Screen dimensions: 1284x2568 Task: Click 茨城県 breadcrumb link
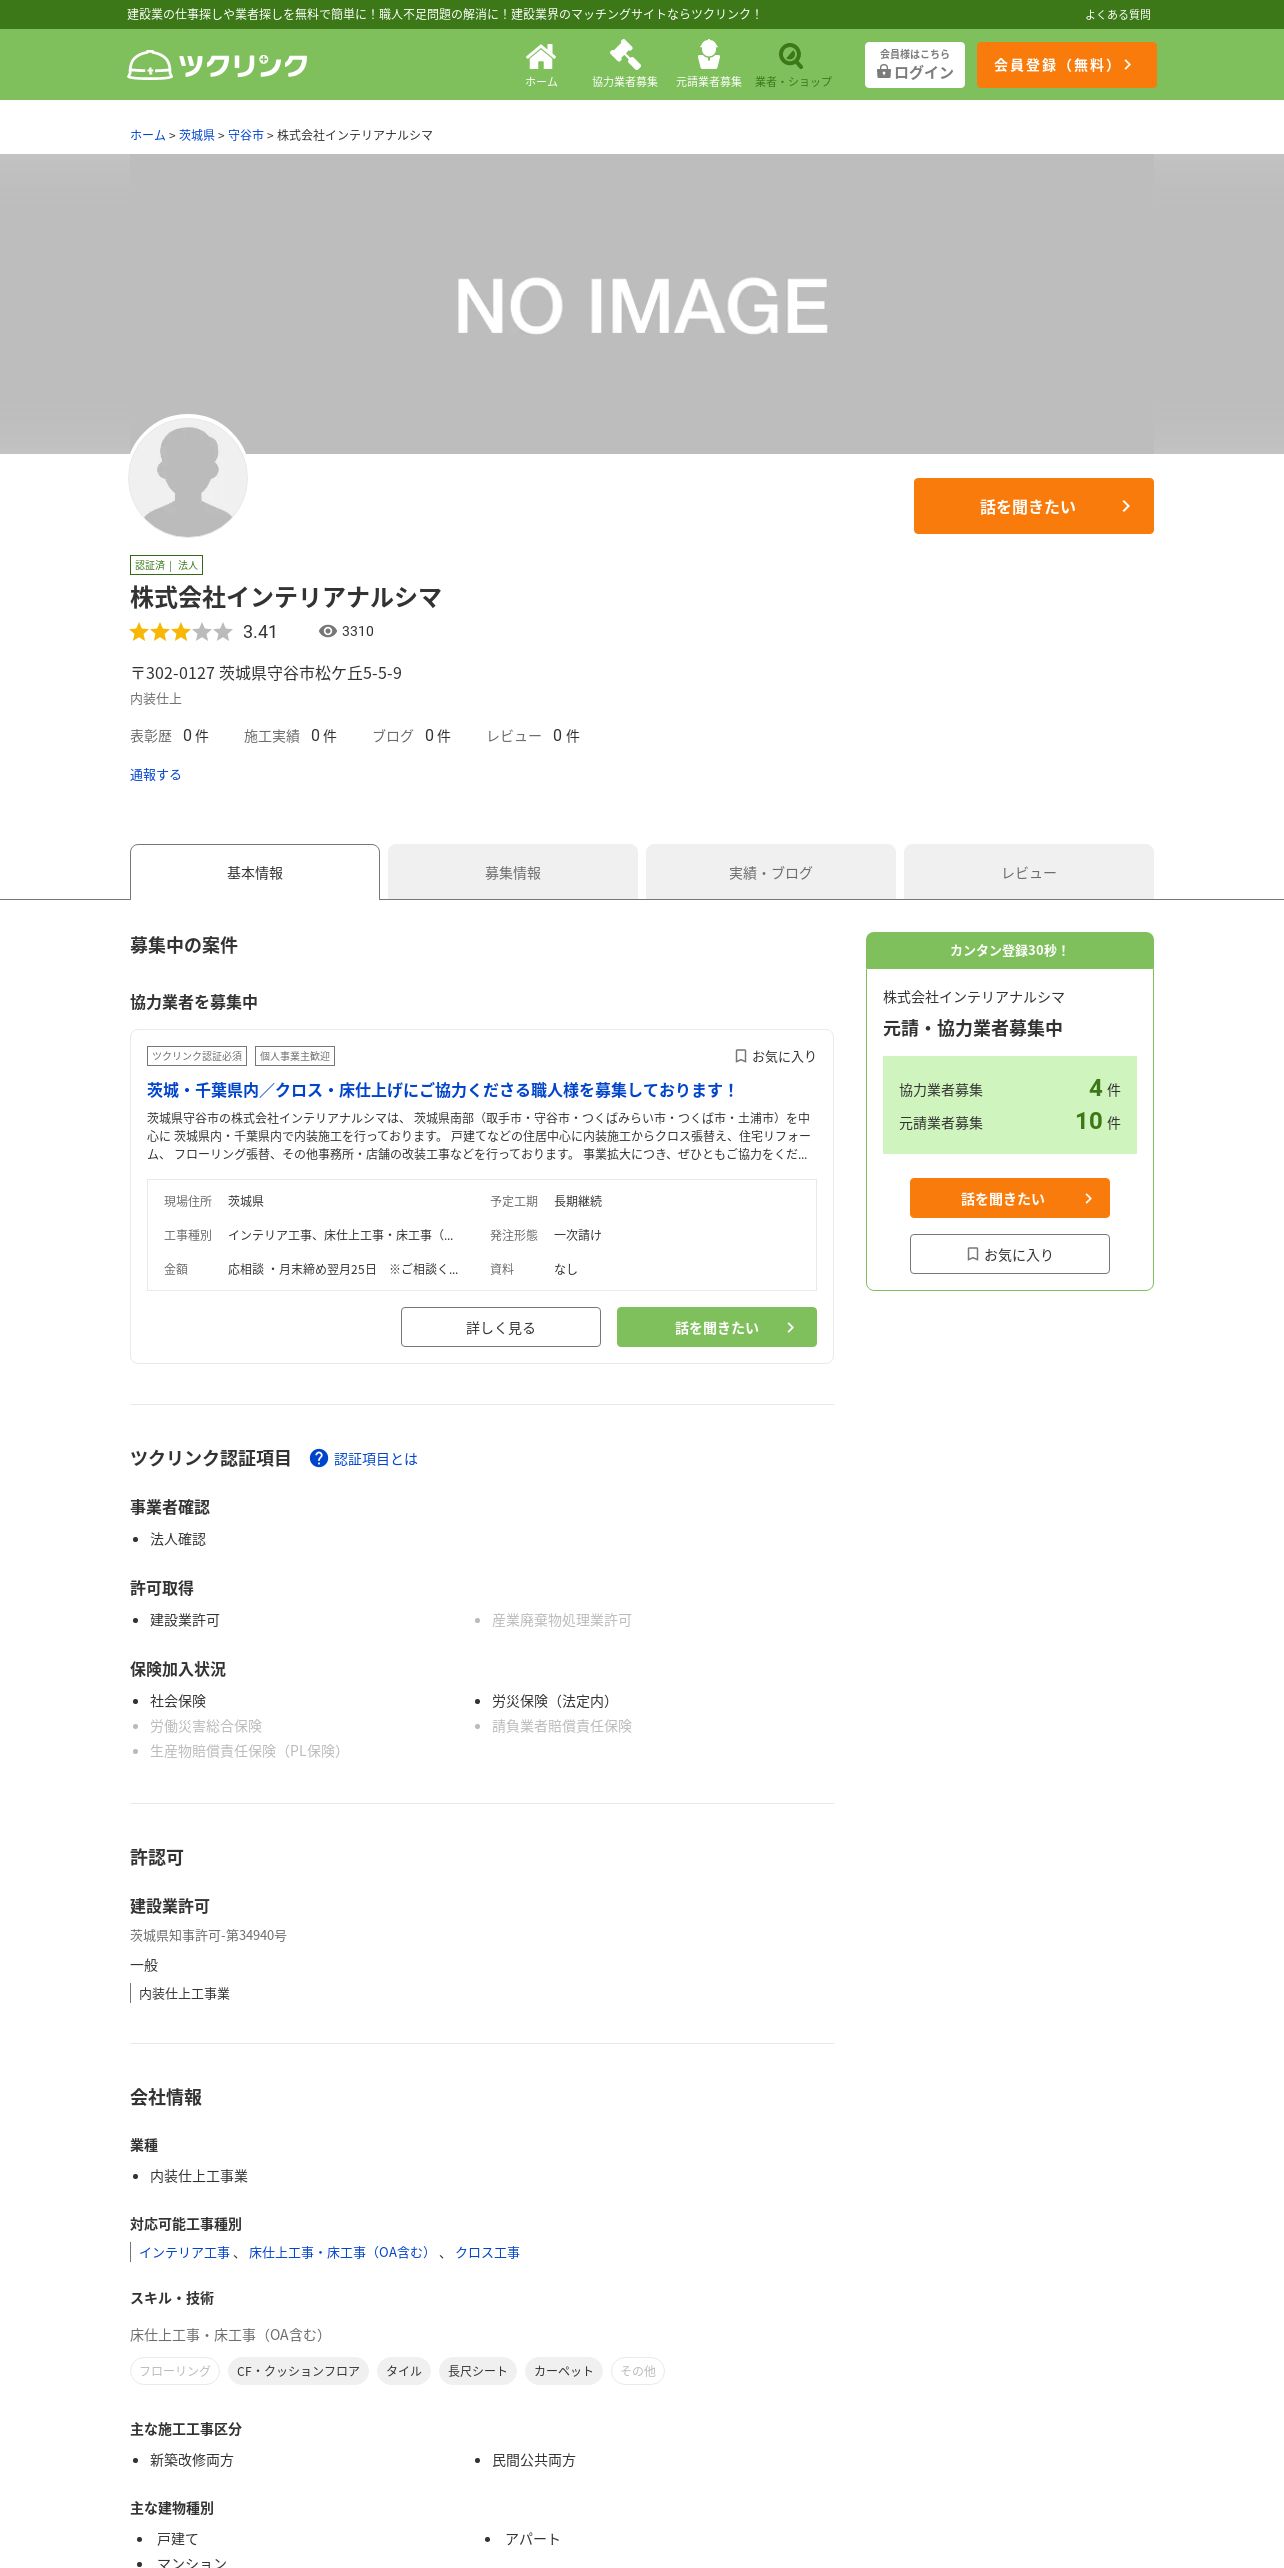coord(197,135)
